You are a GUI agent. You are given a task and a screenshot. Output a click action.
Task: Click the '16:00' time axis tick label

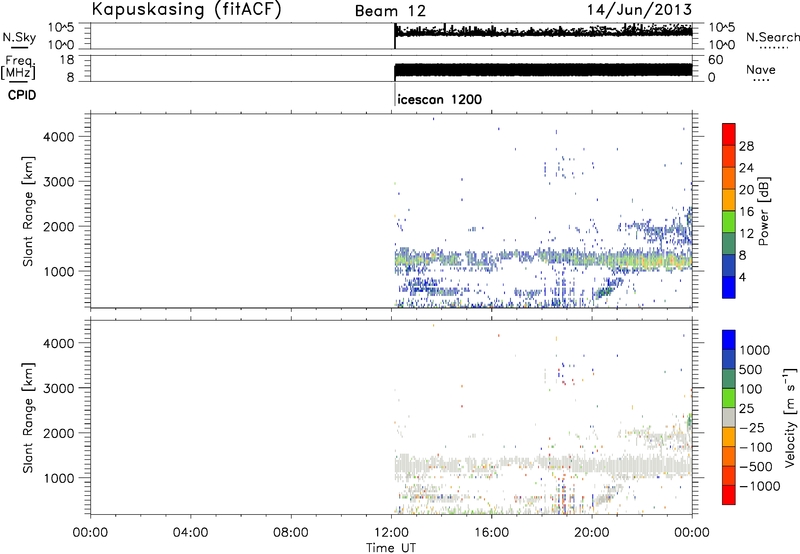491,533
